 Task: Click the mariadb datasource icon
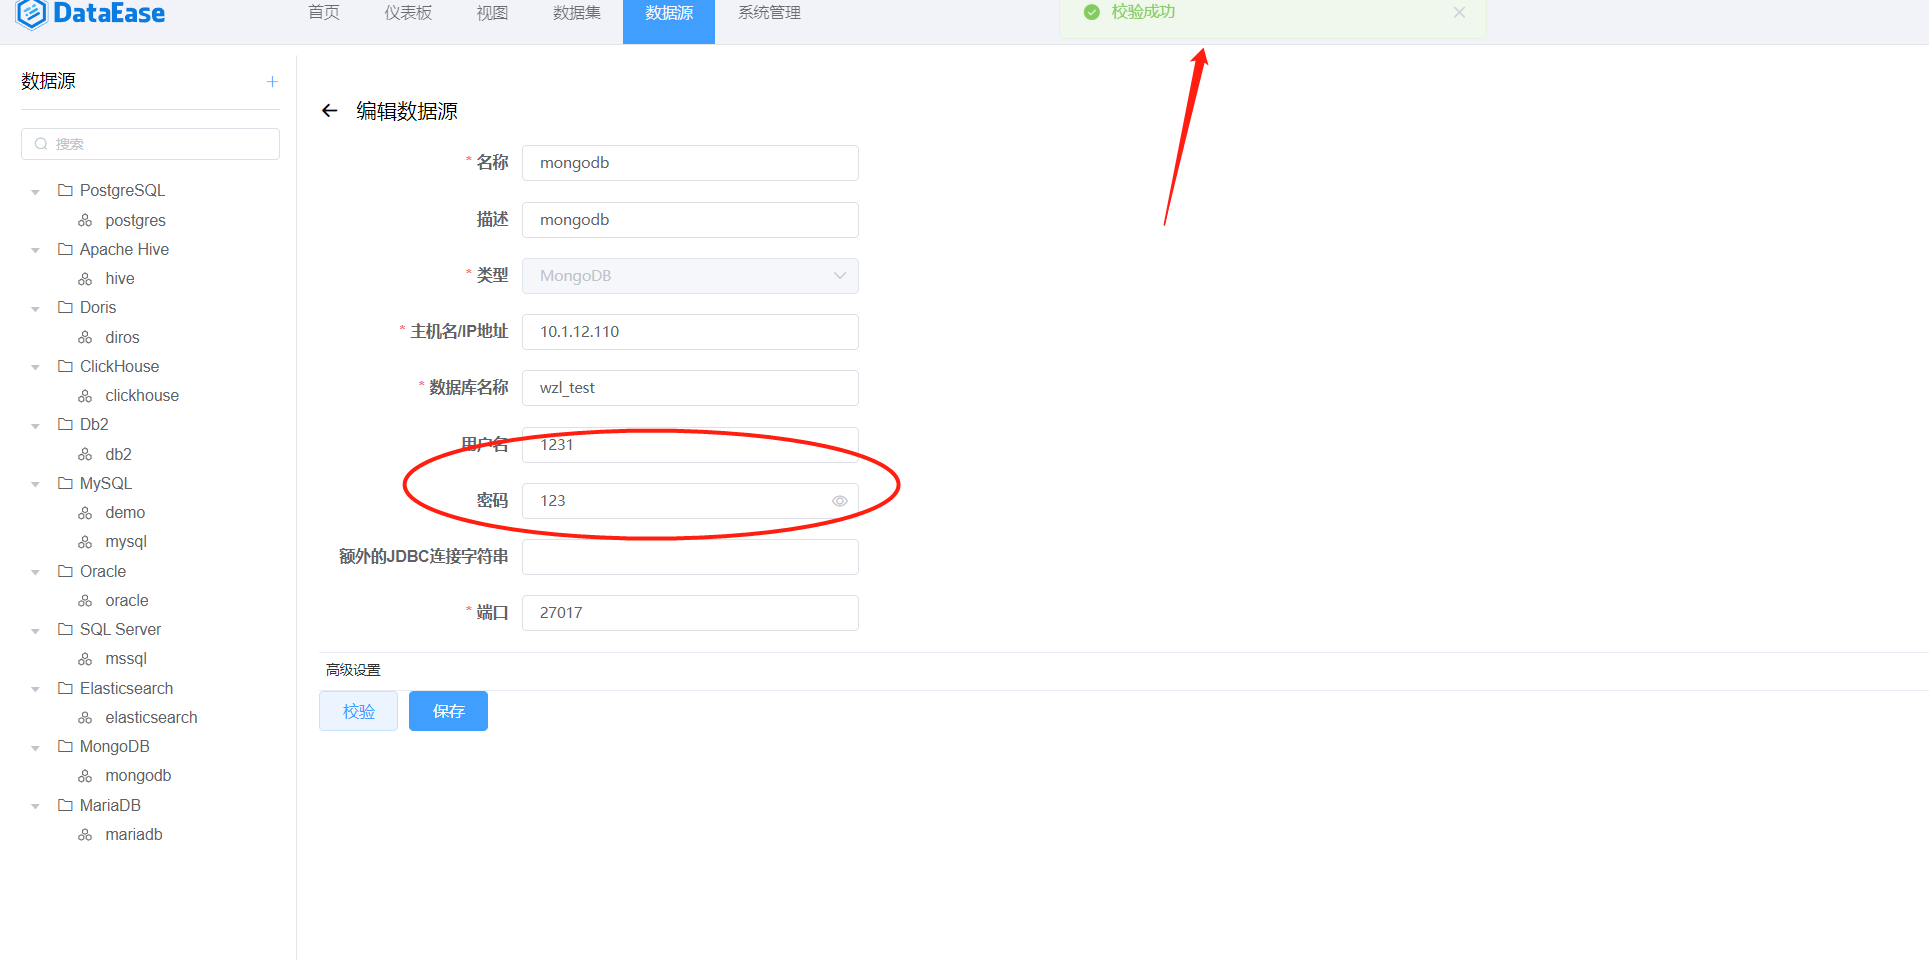click(x=86, y=835)
